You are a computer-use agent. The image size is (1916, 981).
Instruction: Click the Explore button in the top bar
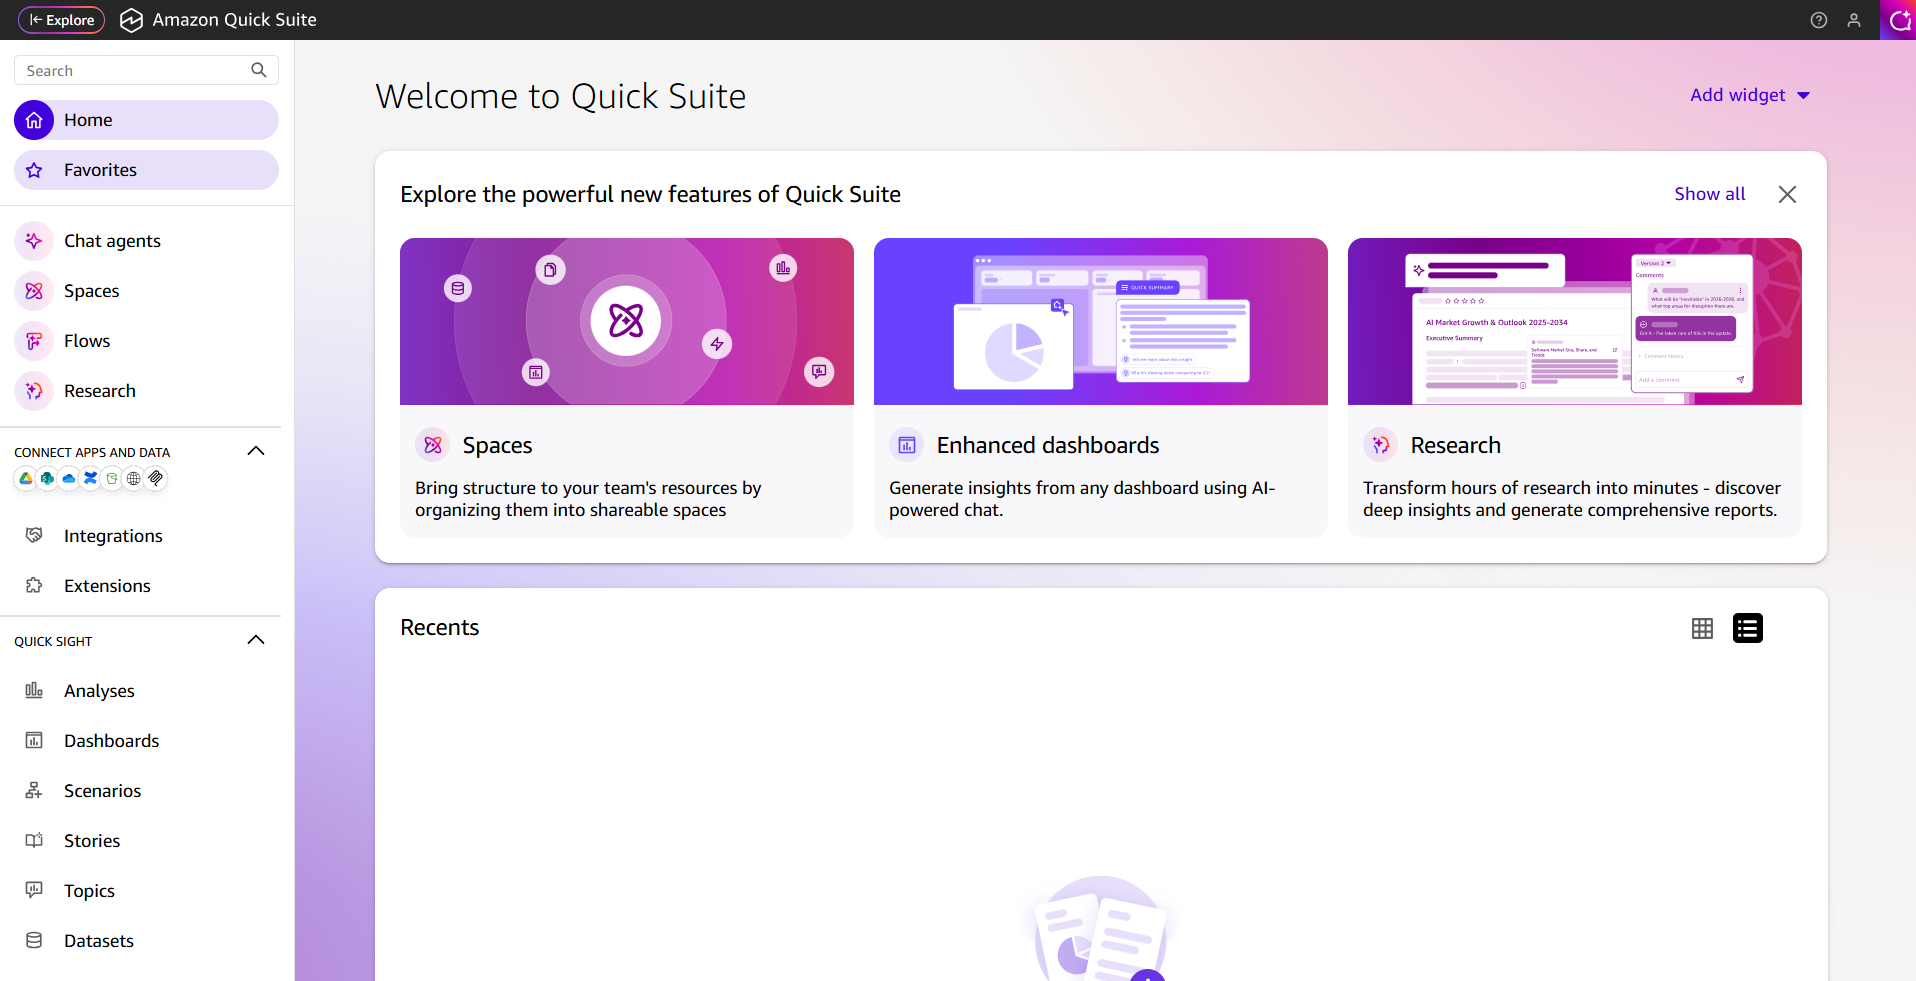click(62, 20)
